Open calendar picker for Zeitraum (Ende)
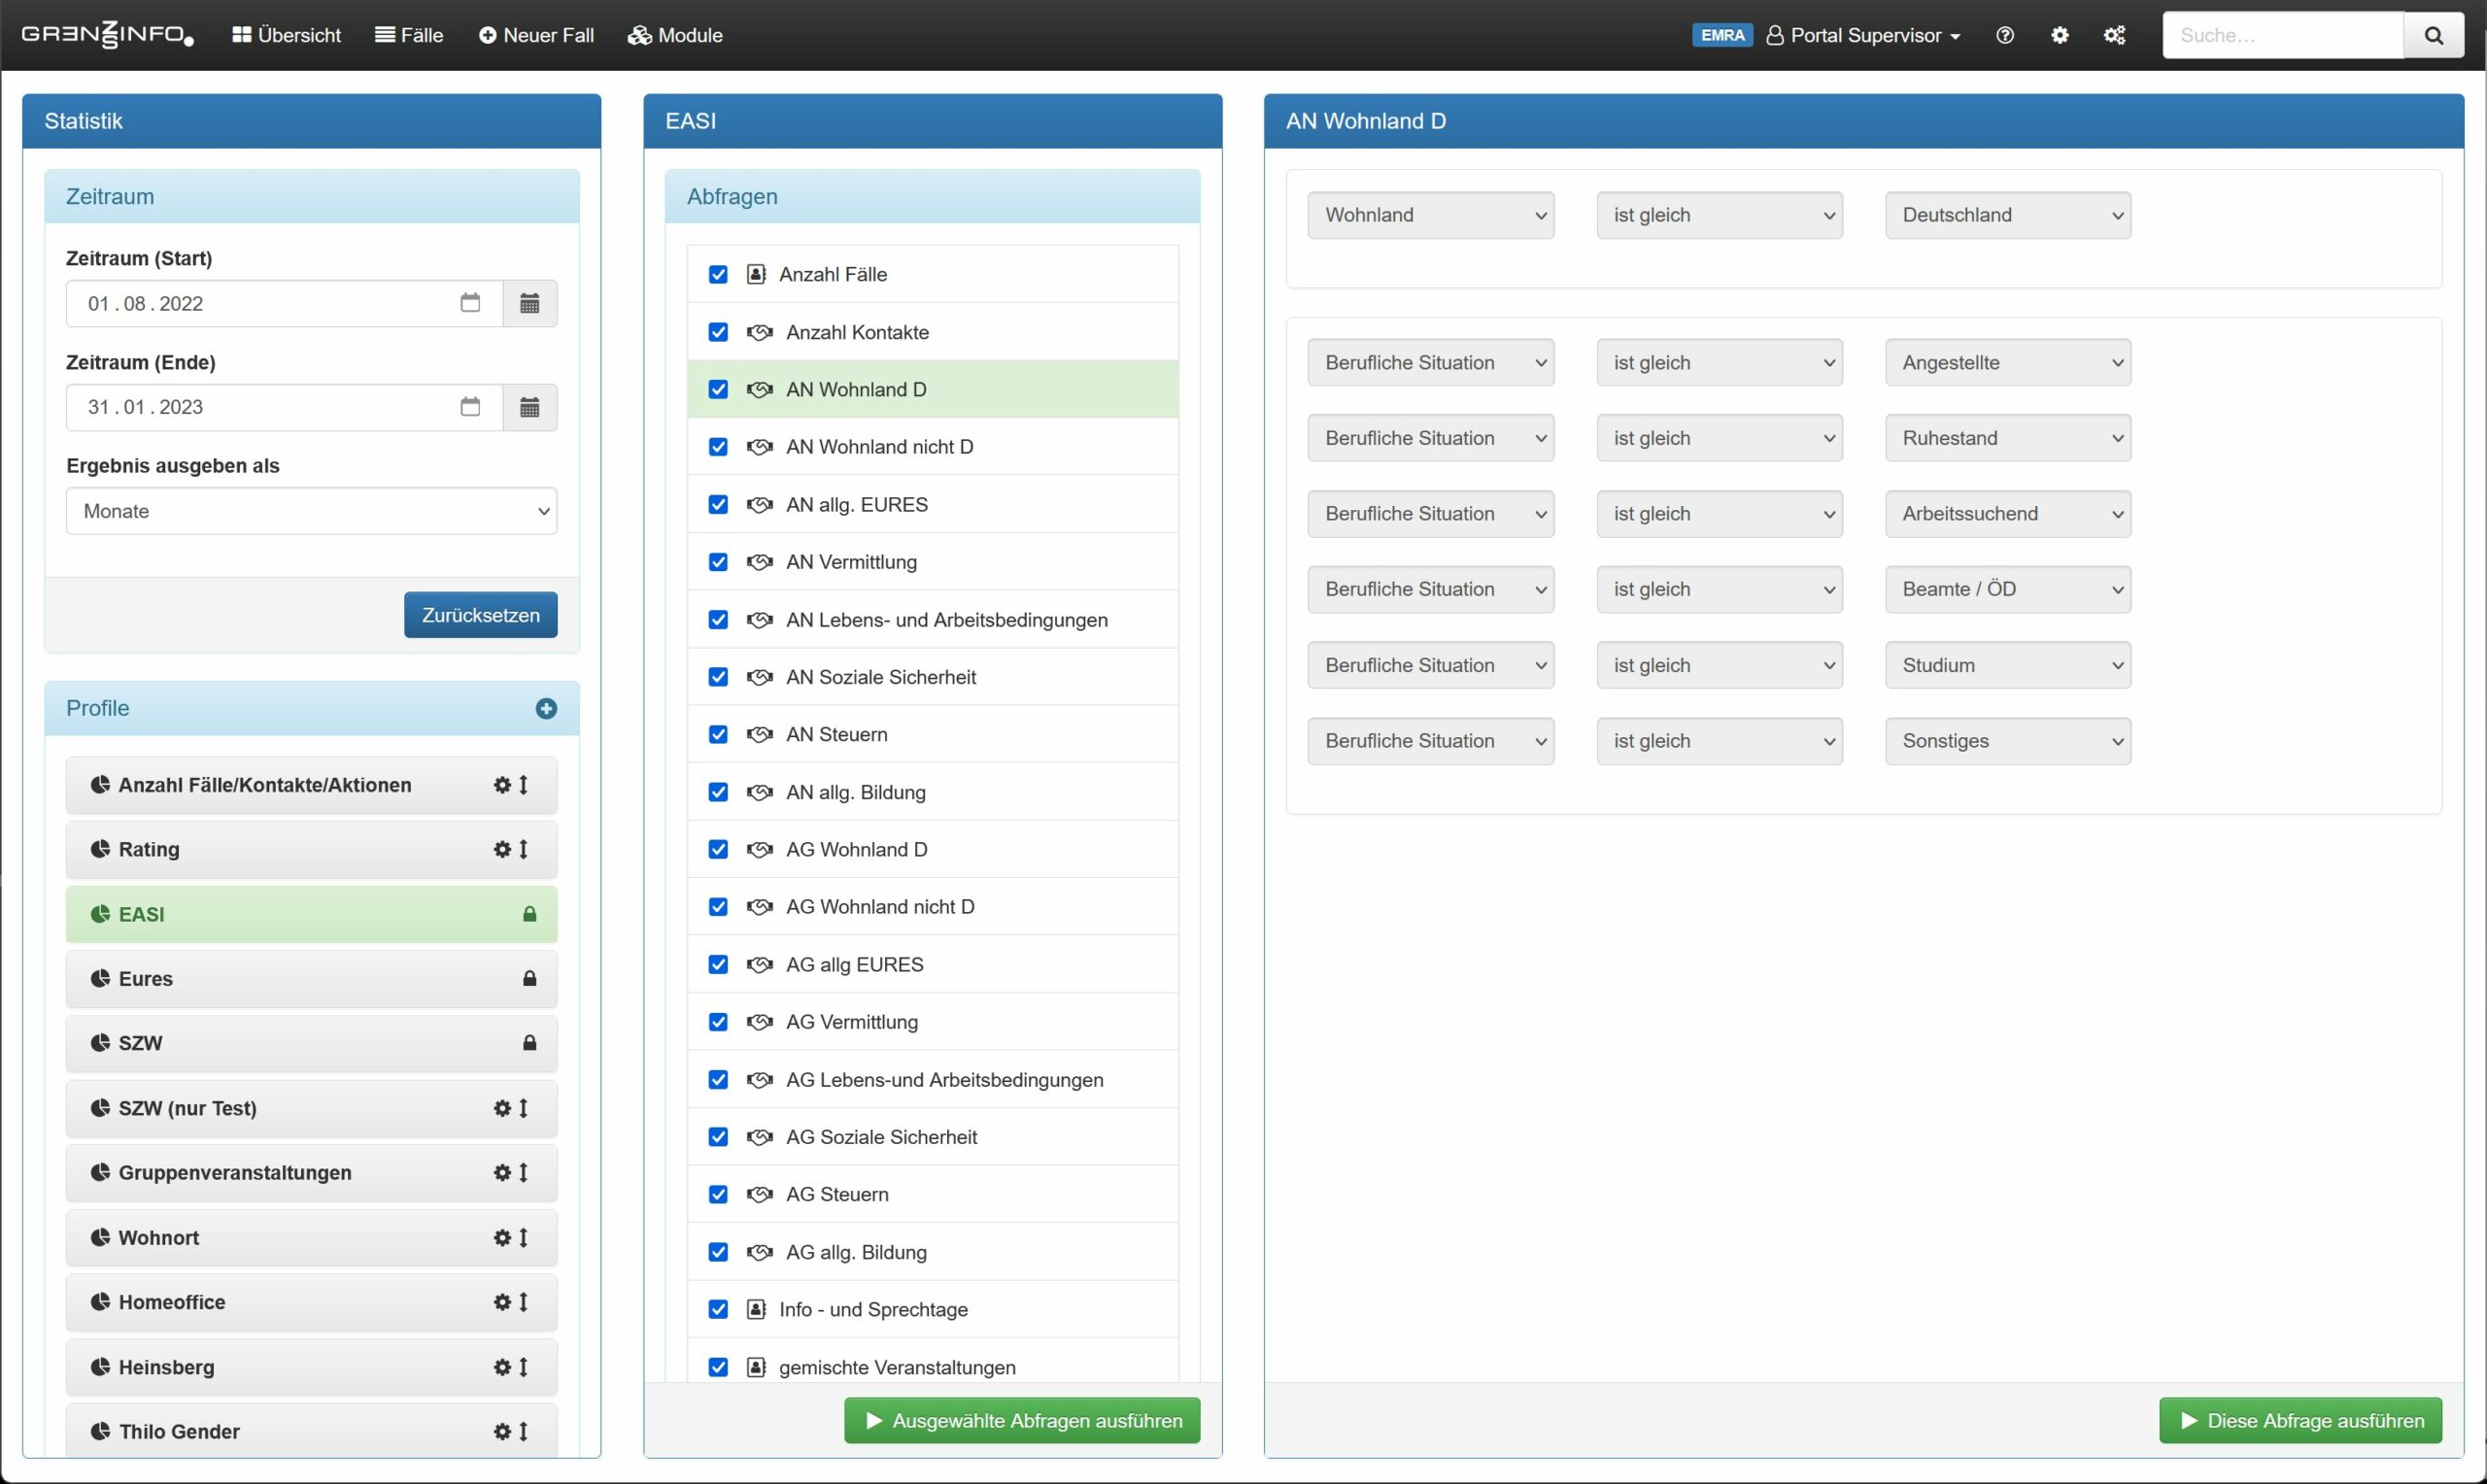2487x1484 pixels. 529,407
